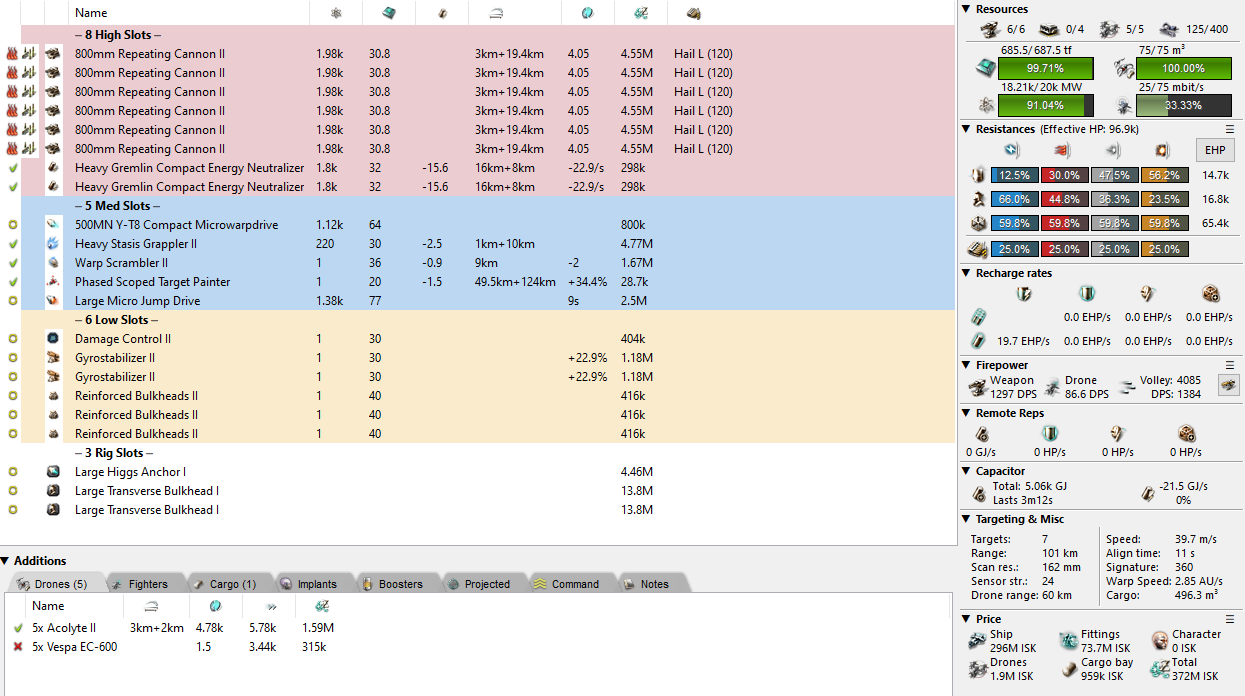The width and height of the screenshot is (1245, 696).
Task: Collapse the Additions section
Action: coord(7,561)
